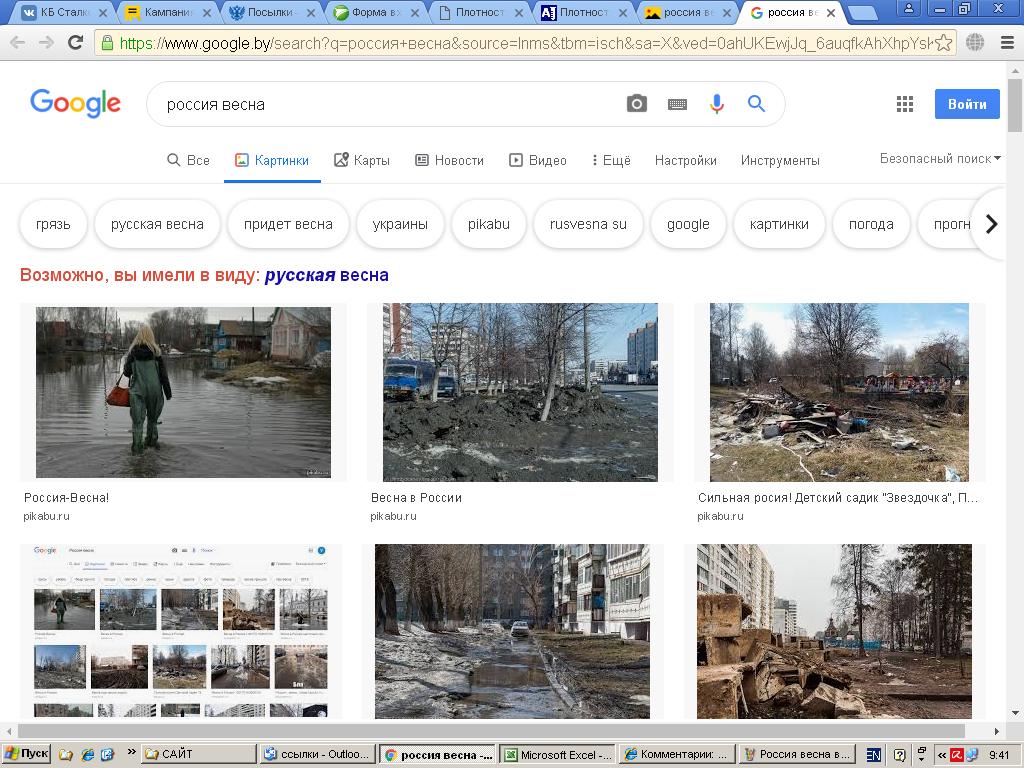Bookmark this page with the star icon
This screenshot has height=768, width=1024.
tap(943, 43)
